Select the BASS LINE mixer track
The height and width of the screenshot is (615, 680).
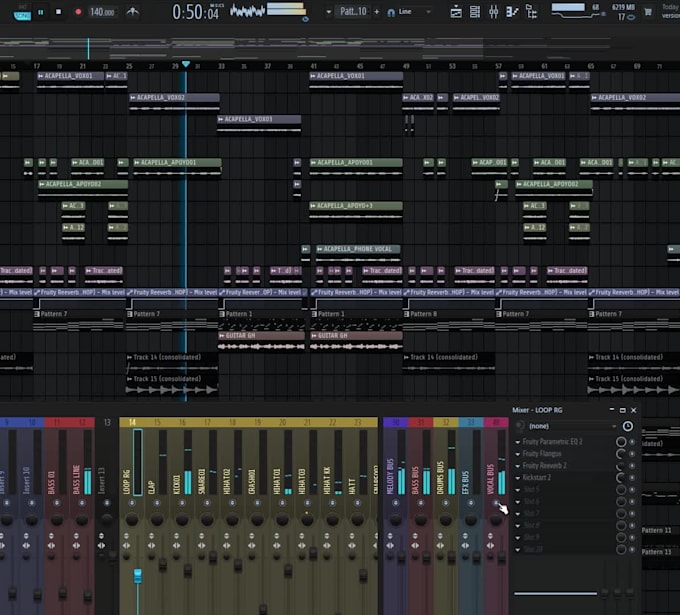coord(76,480)
